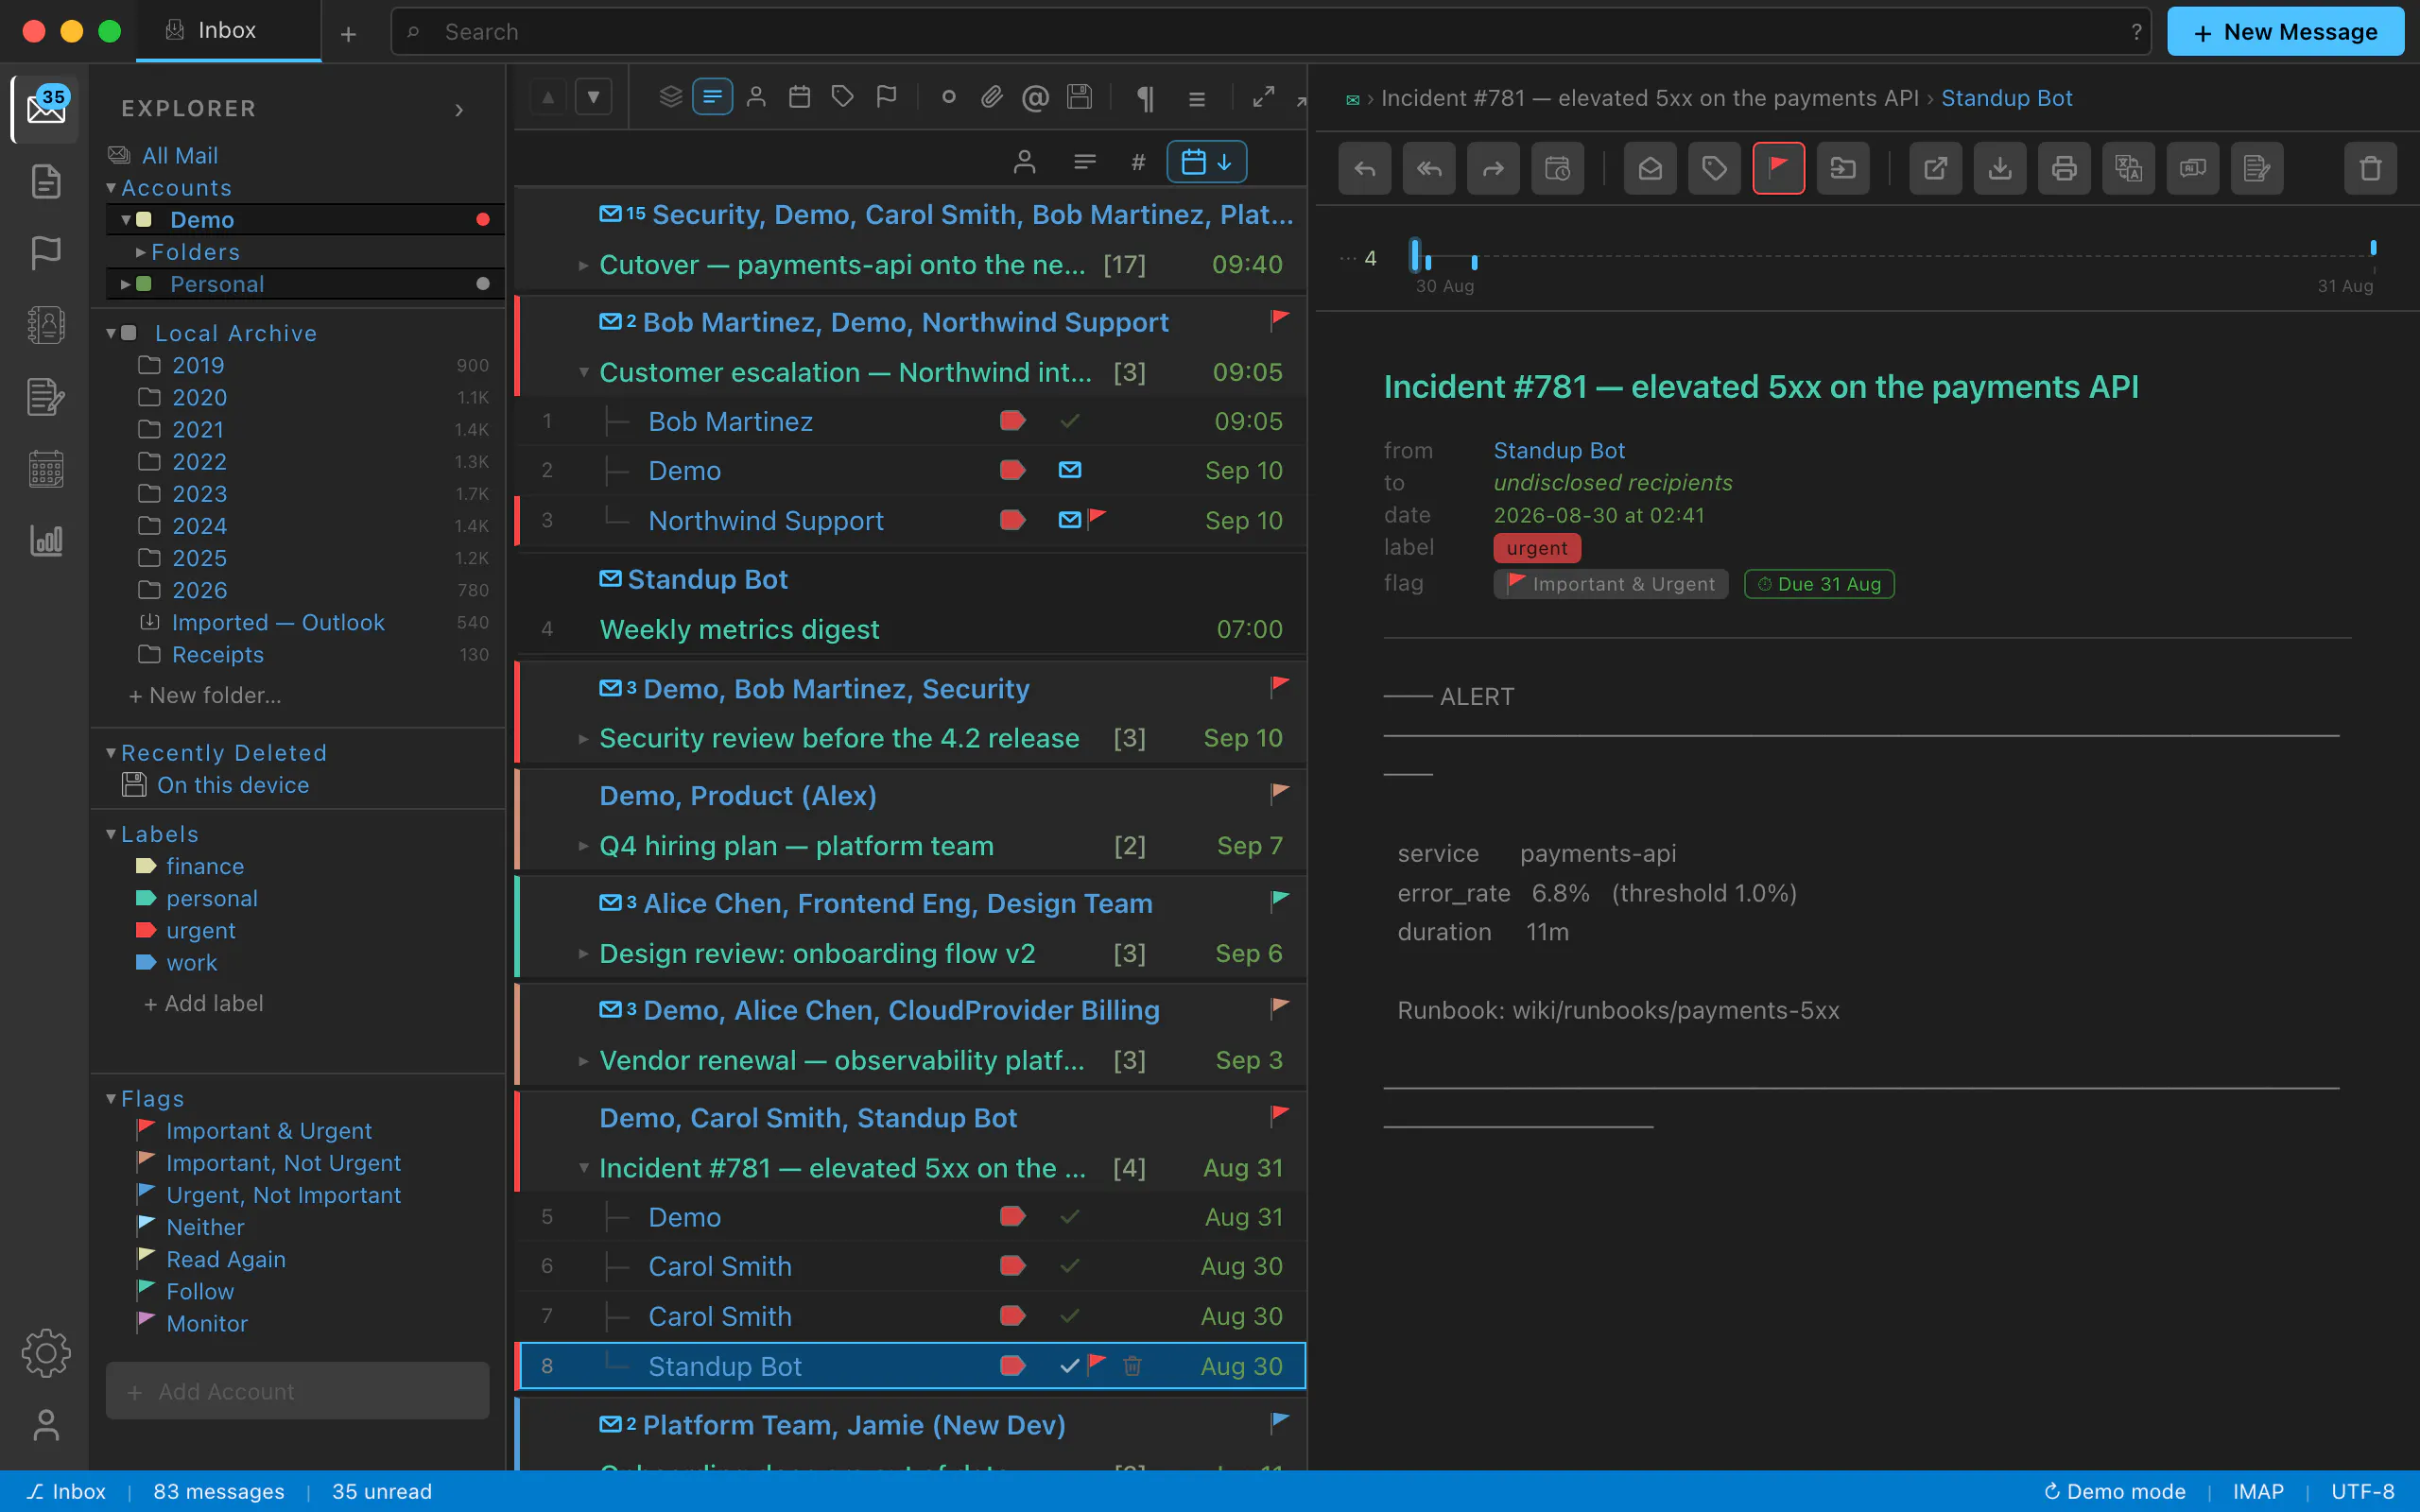Open Calendar view in left sidebar
The image size is (2420, 1512).
tap(46, 469)
